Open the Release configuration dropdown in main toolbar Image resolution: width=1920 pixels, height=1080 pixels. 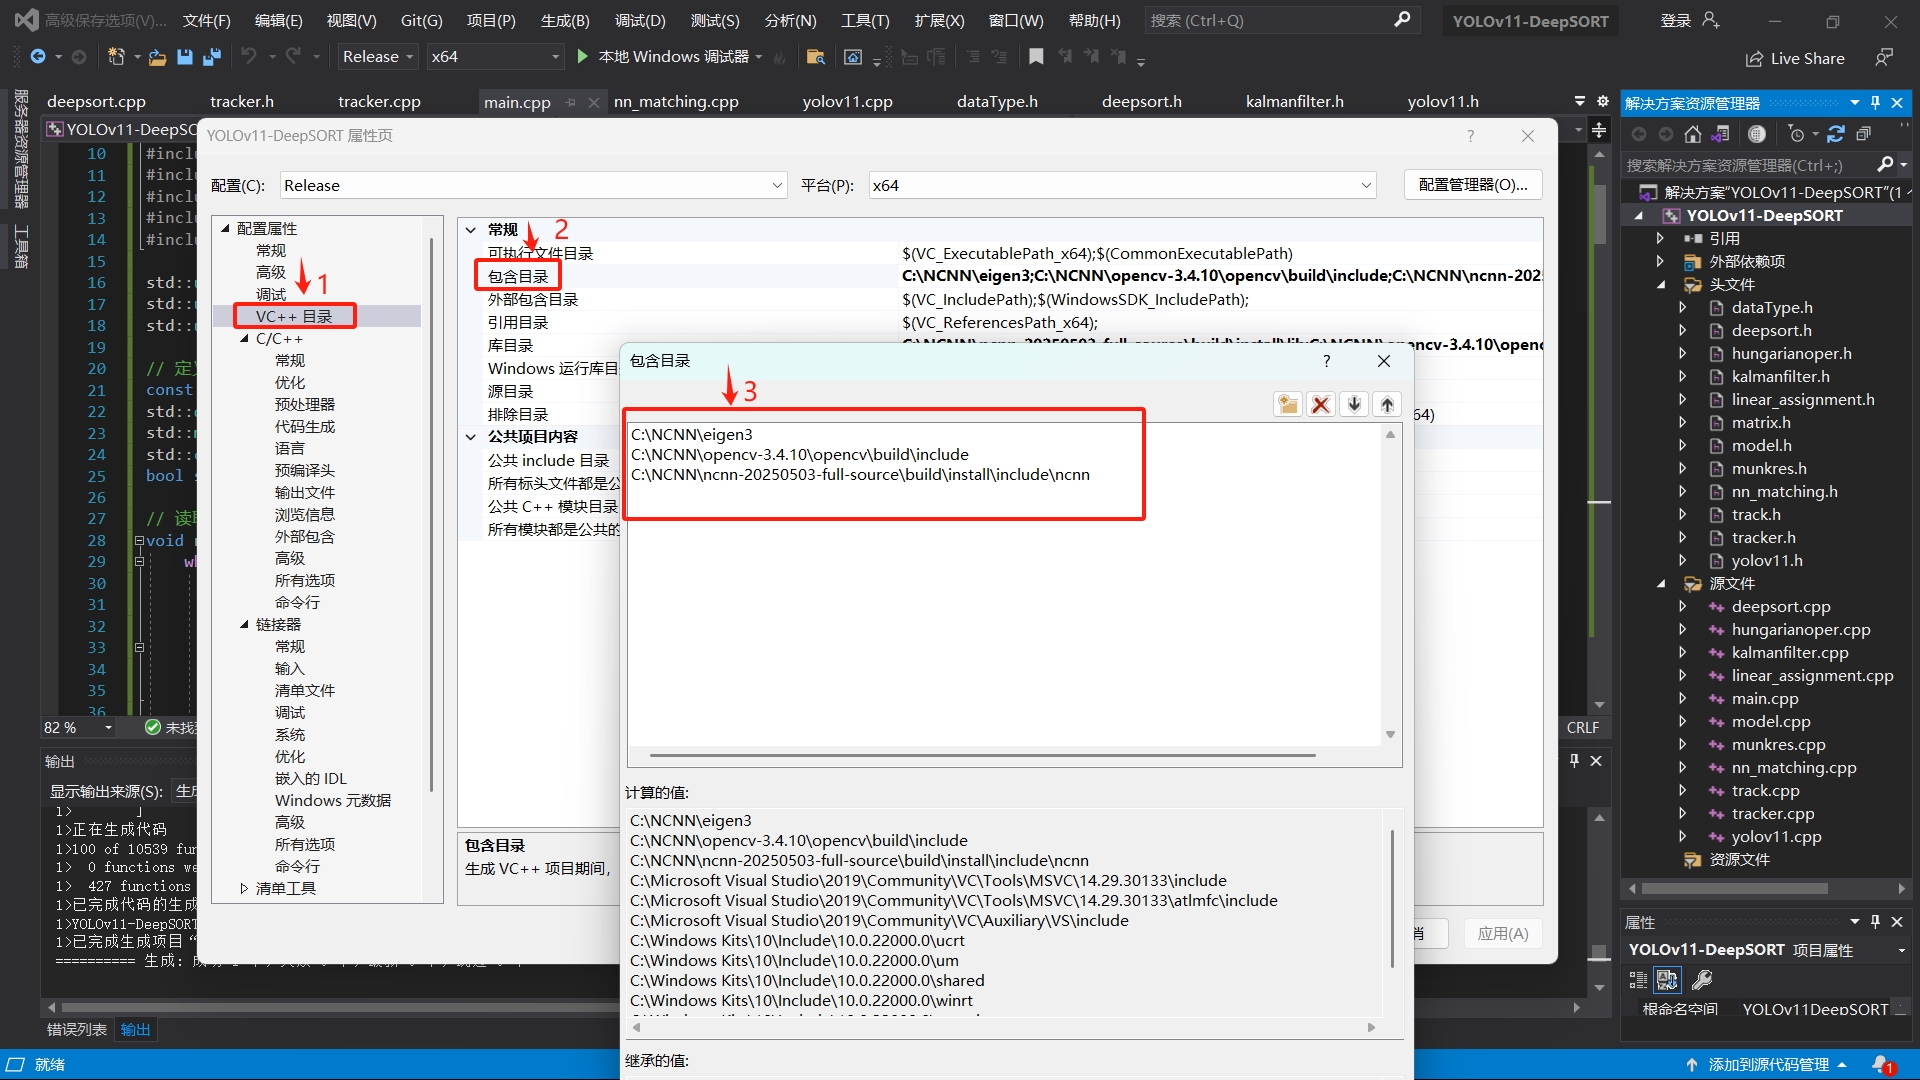377,57
